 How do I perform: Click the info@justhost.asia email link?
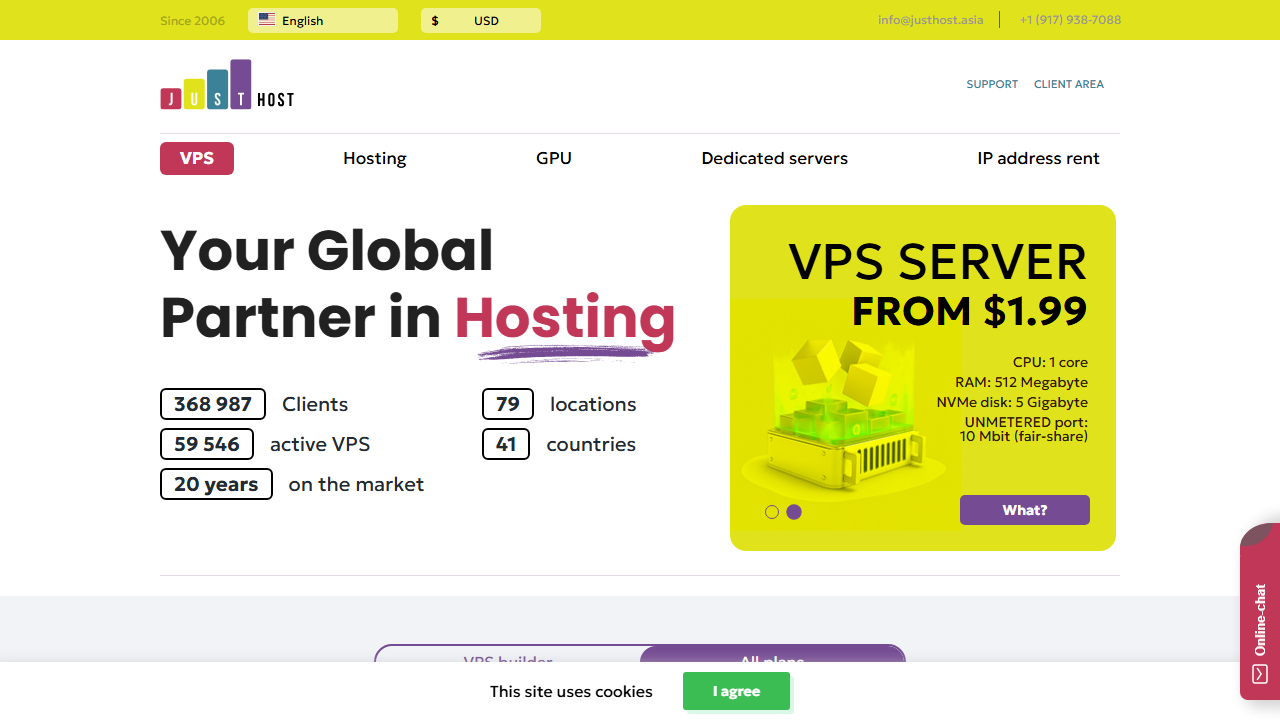(x=931, y=20)
